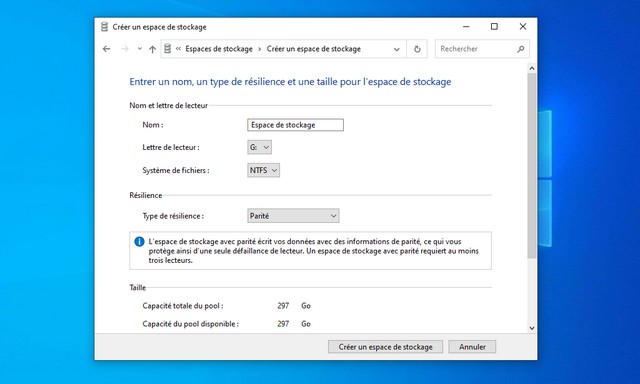This screenshot has height=384, width=640.
Task: Go up one level with up arrow
Action: click(x=152, y=49)
